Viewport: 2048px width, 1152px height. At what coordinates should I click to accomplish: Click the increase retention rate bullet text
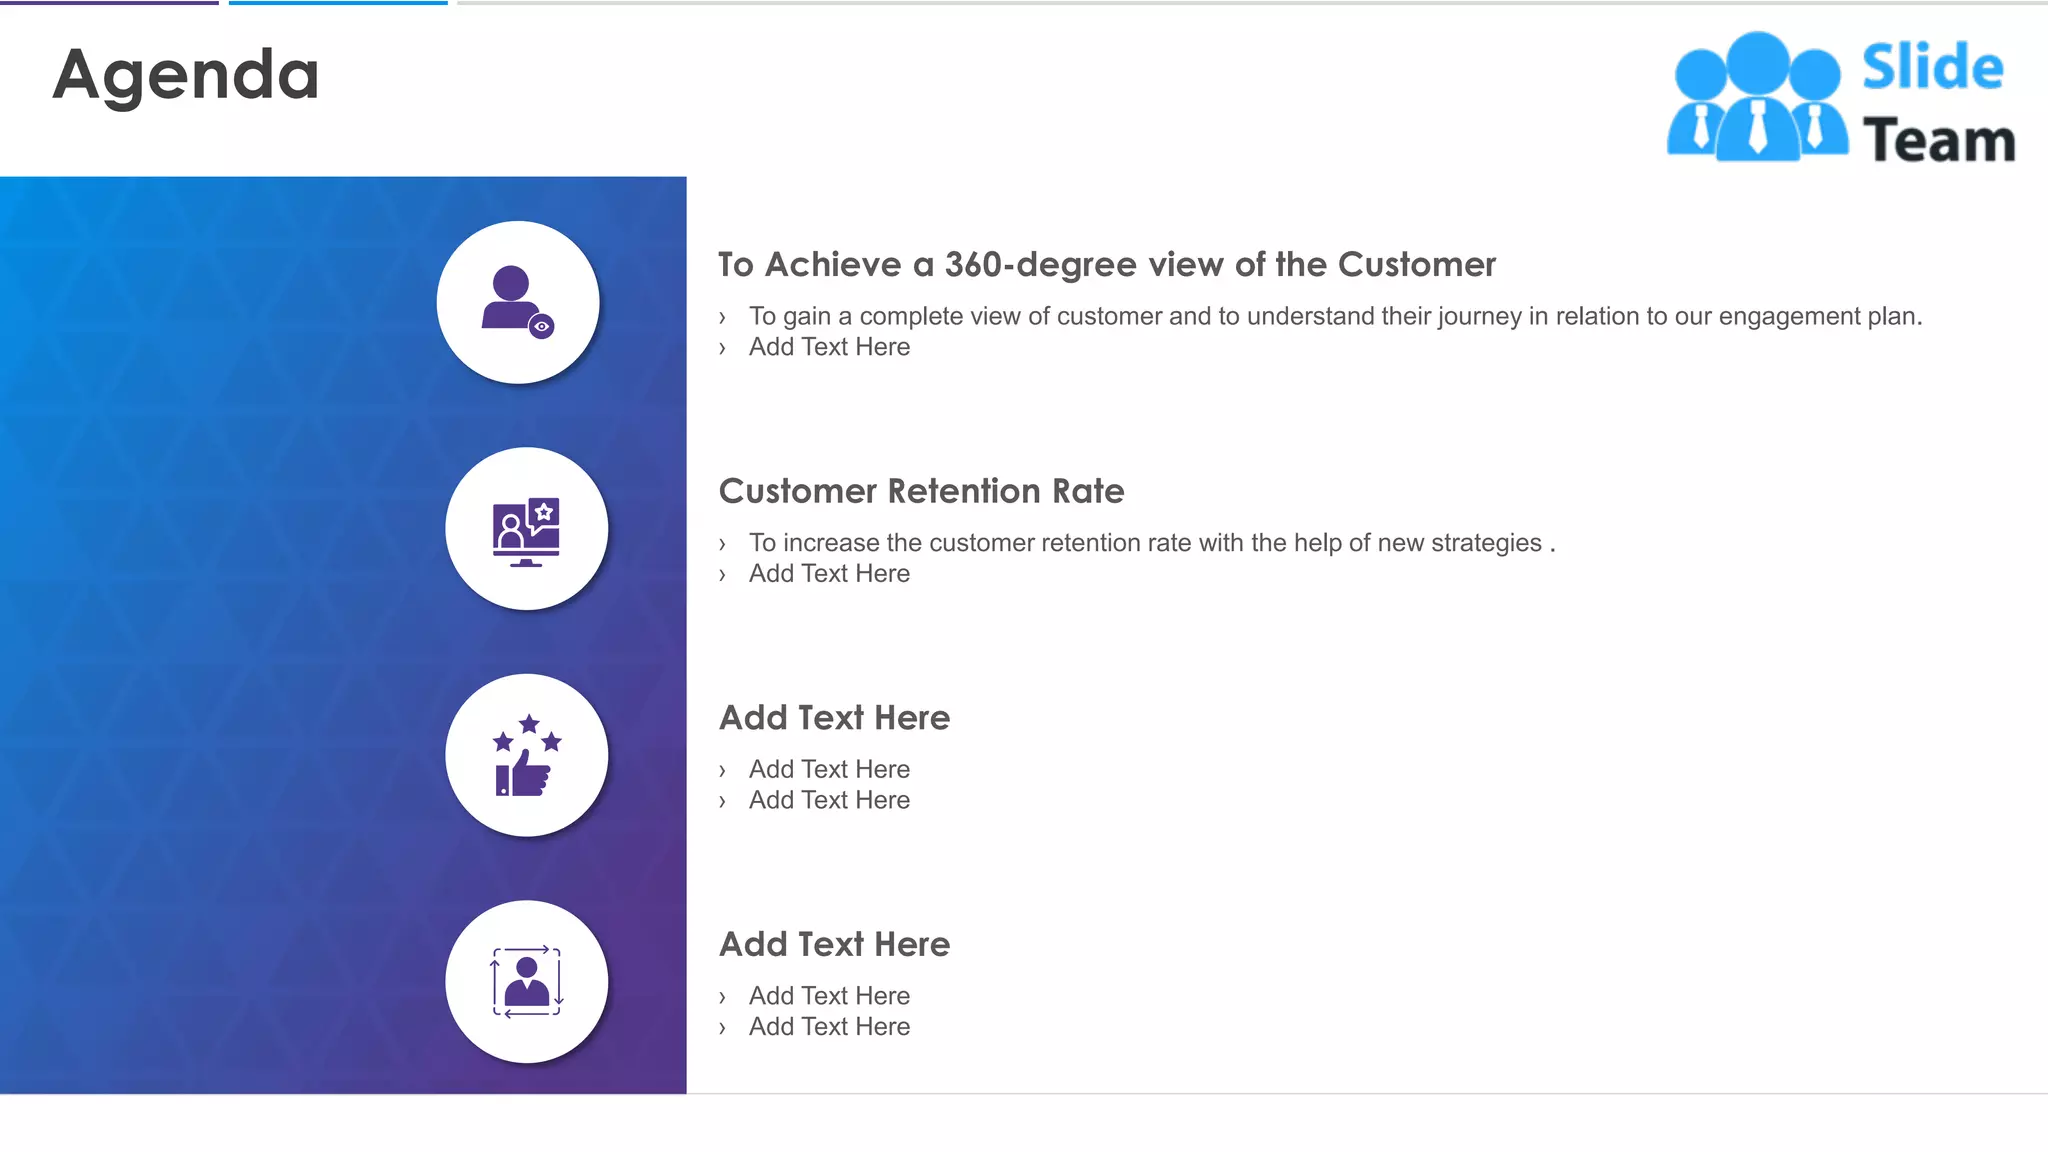click(1150, 543)
